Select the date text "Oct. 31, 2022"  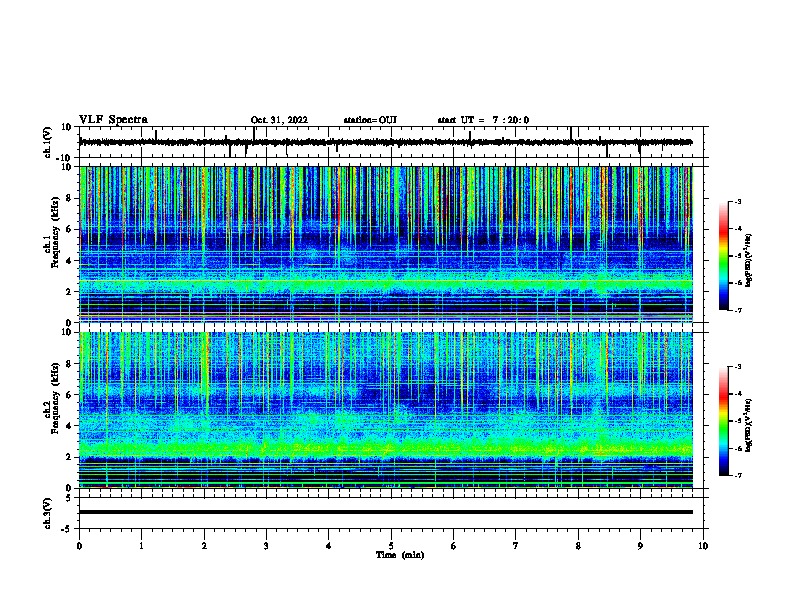(279, 120)
